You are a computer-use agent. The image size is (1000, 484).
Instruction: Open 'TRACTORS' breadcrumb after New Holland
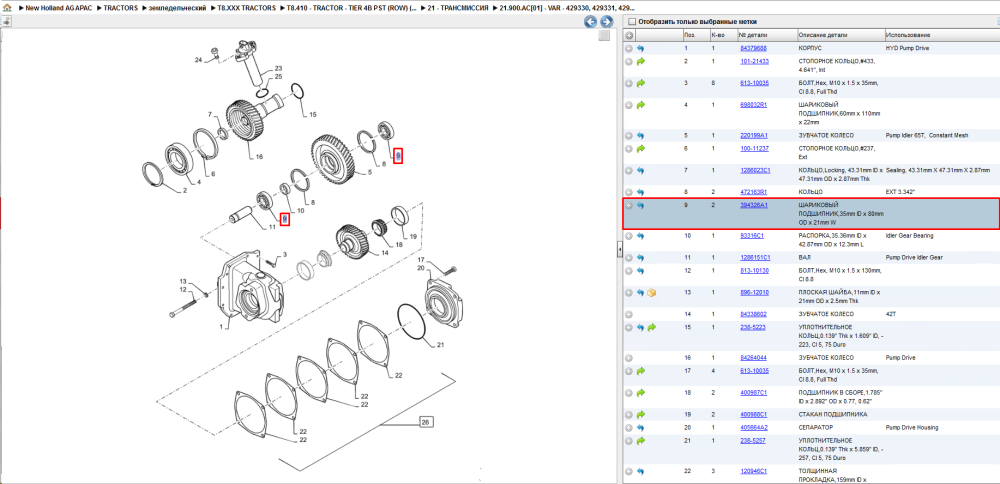point(119,7)
